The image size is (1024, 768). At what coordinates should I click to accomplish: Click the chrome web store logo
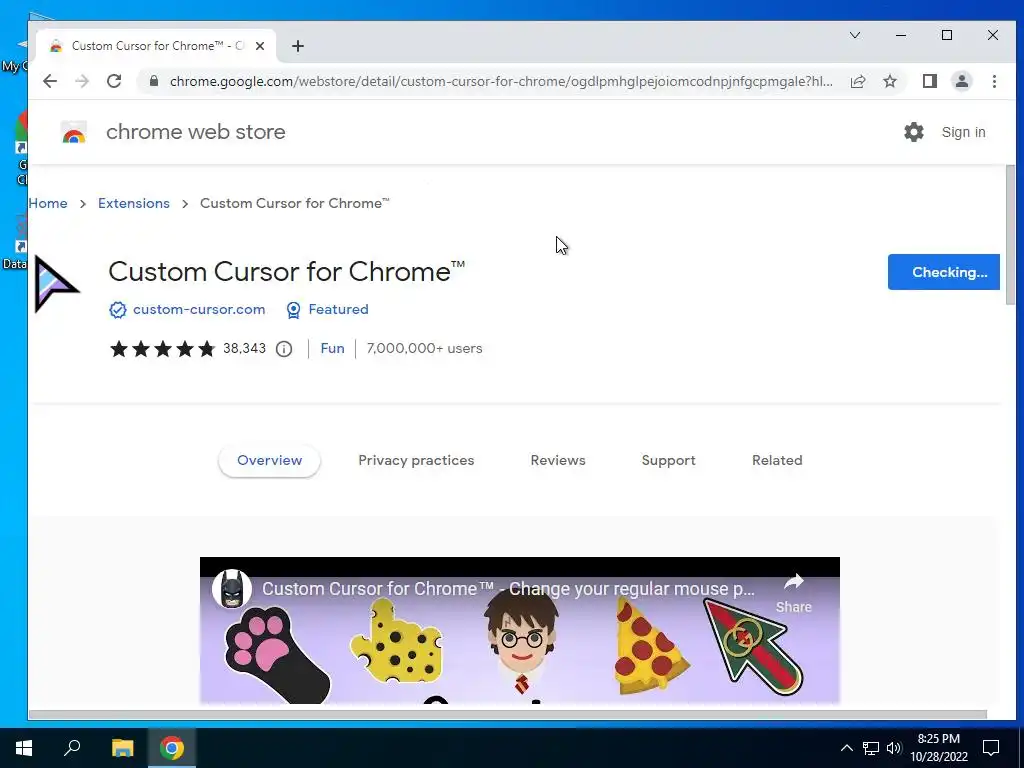point(74,132)
